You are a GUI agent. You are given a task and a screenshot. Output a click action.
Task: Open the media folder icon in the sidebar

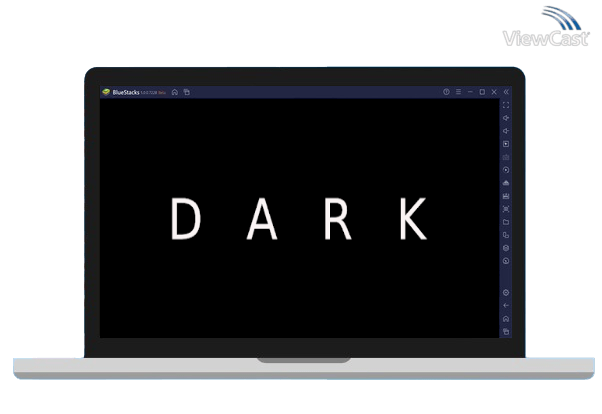[506, 222]
